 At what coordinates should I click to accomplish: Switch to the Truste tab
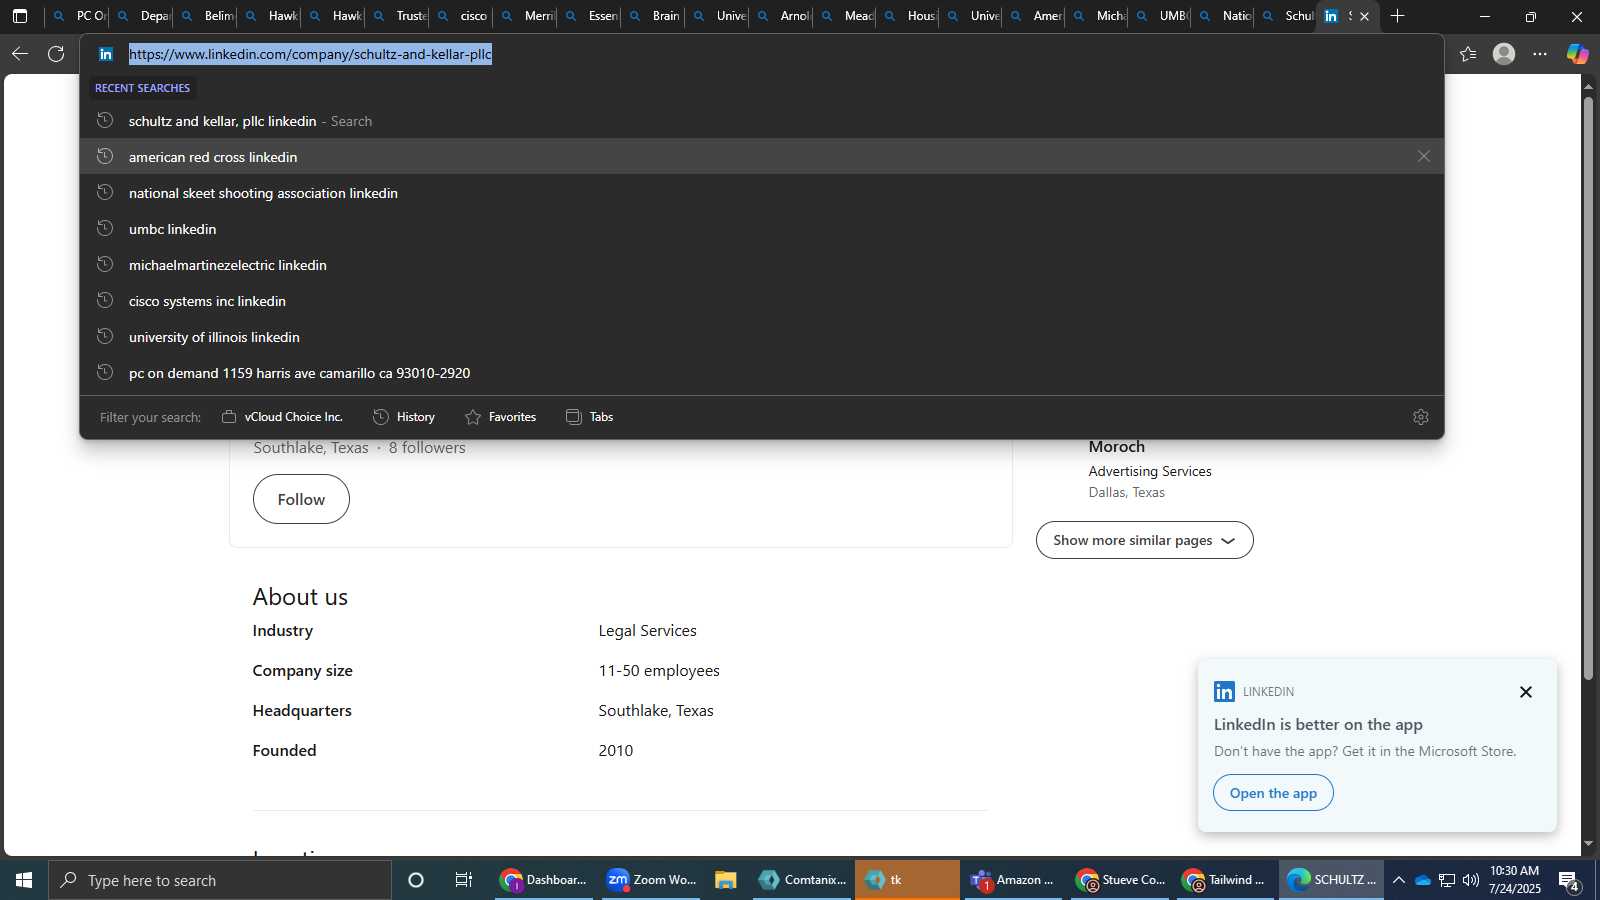point(399,16)
